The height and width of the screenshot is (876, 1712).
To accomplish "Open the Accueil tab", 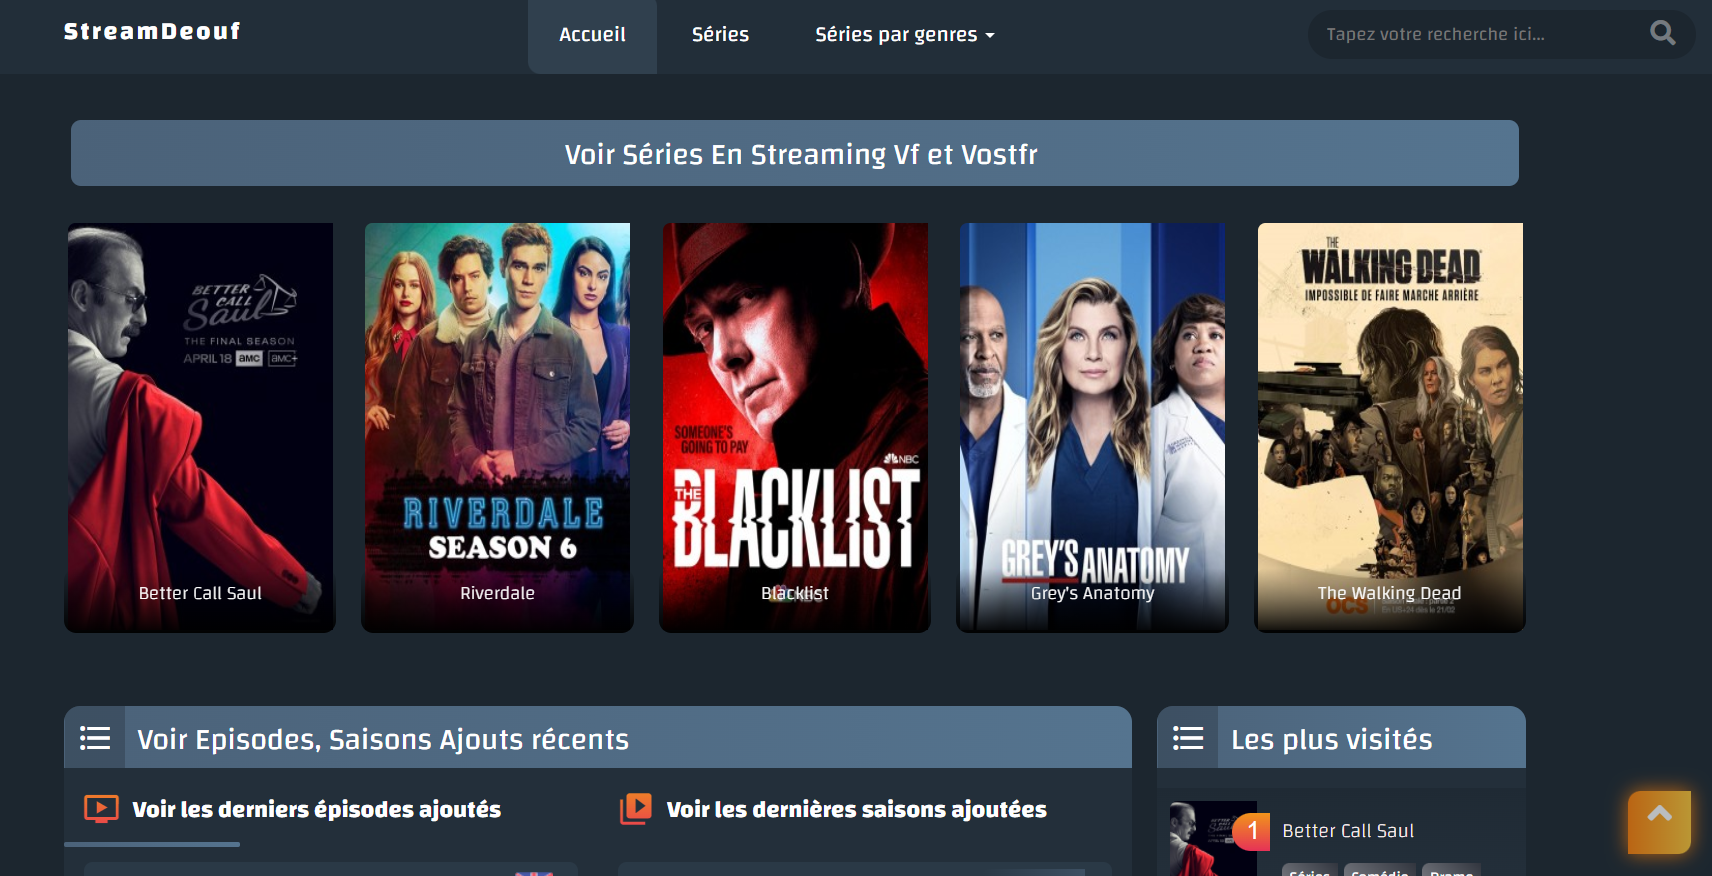I will (592, 36).
